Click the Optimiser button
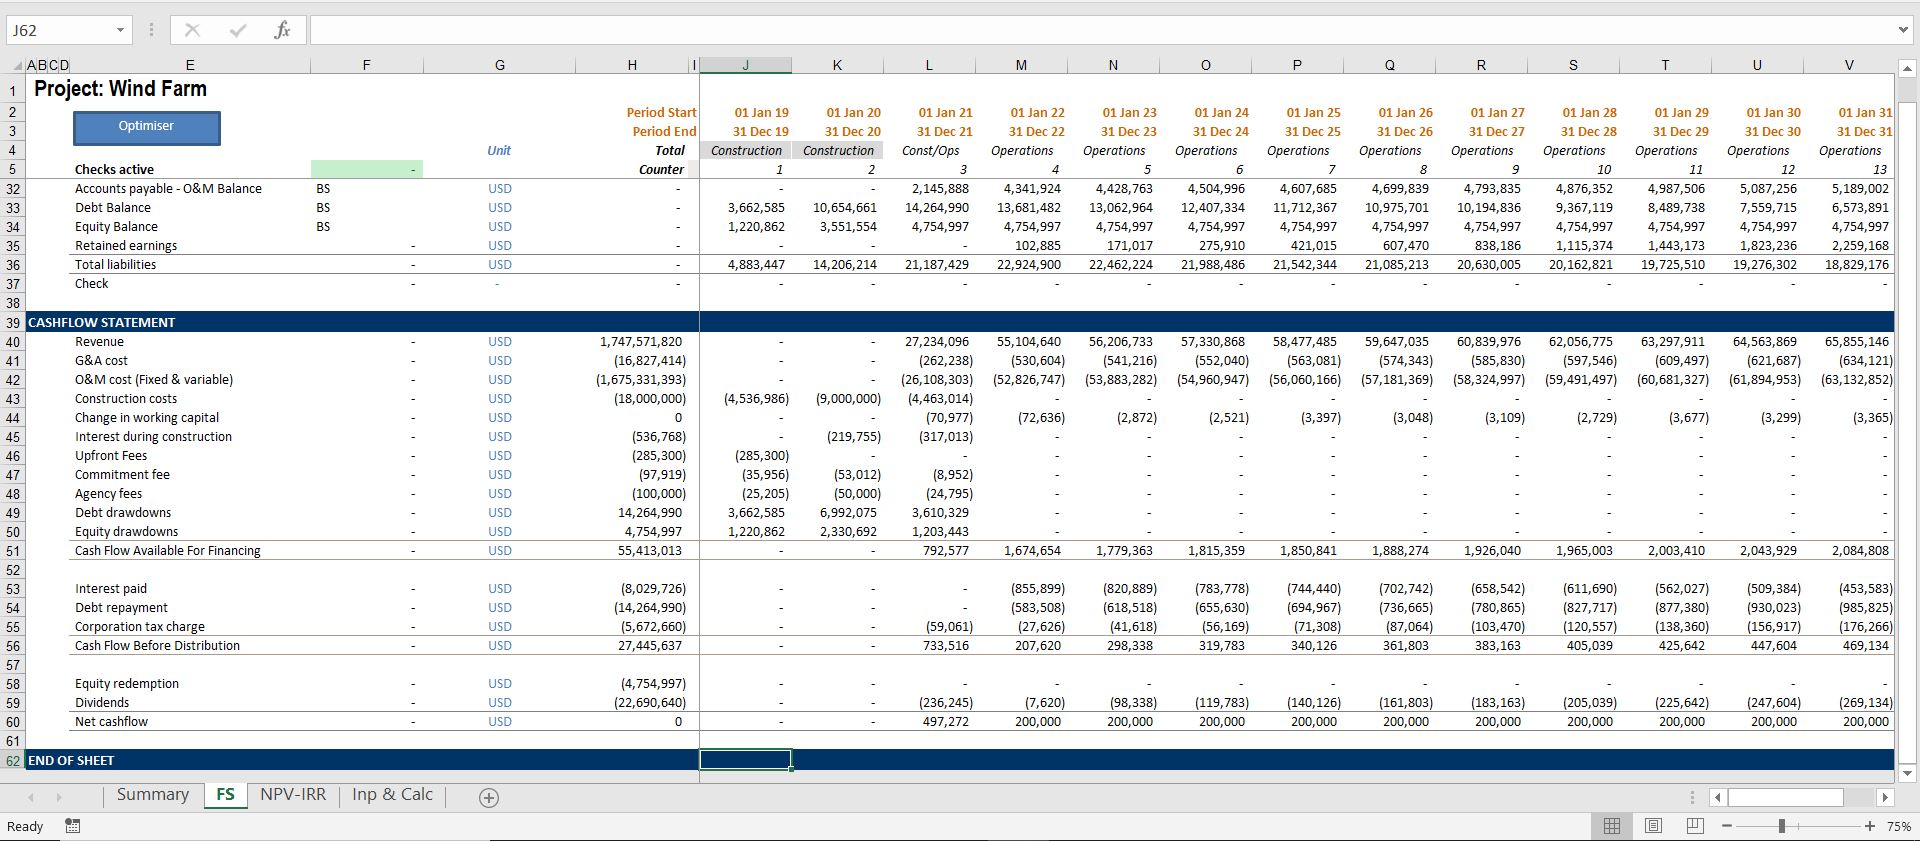Image resolution: width=1920 pixels, height=841 pixels. (146, 127)
